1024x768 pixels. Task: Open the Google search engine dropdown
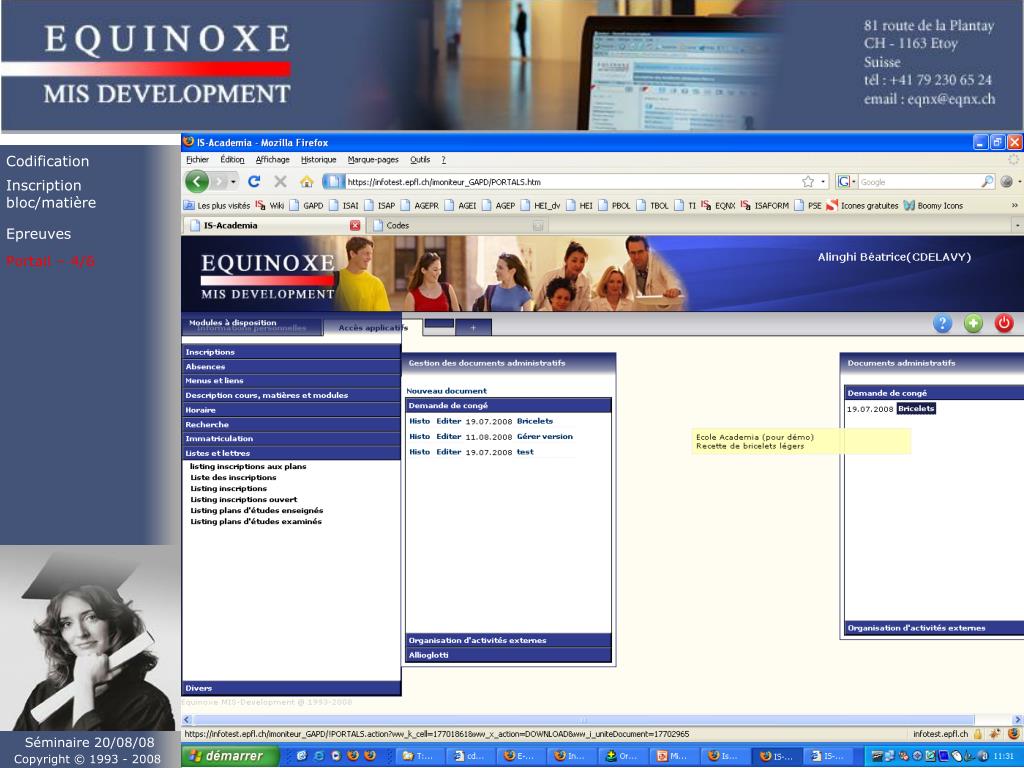(x=846, y=182)
